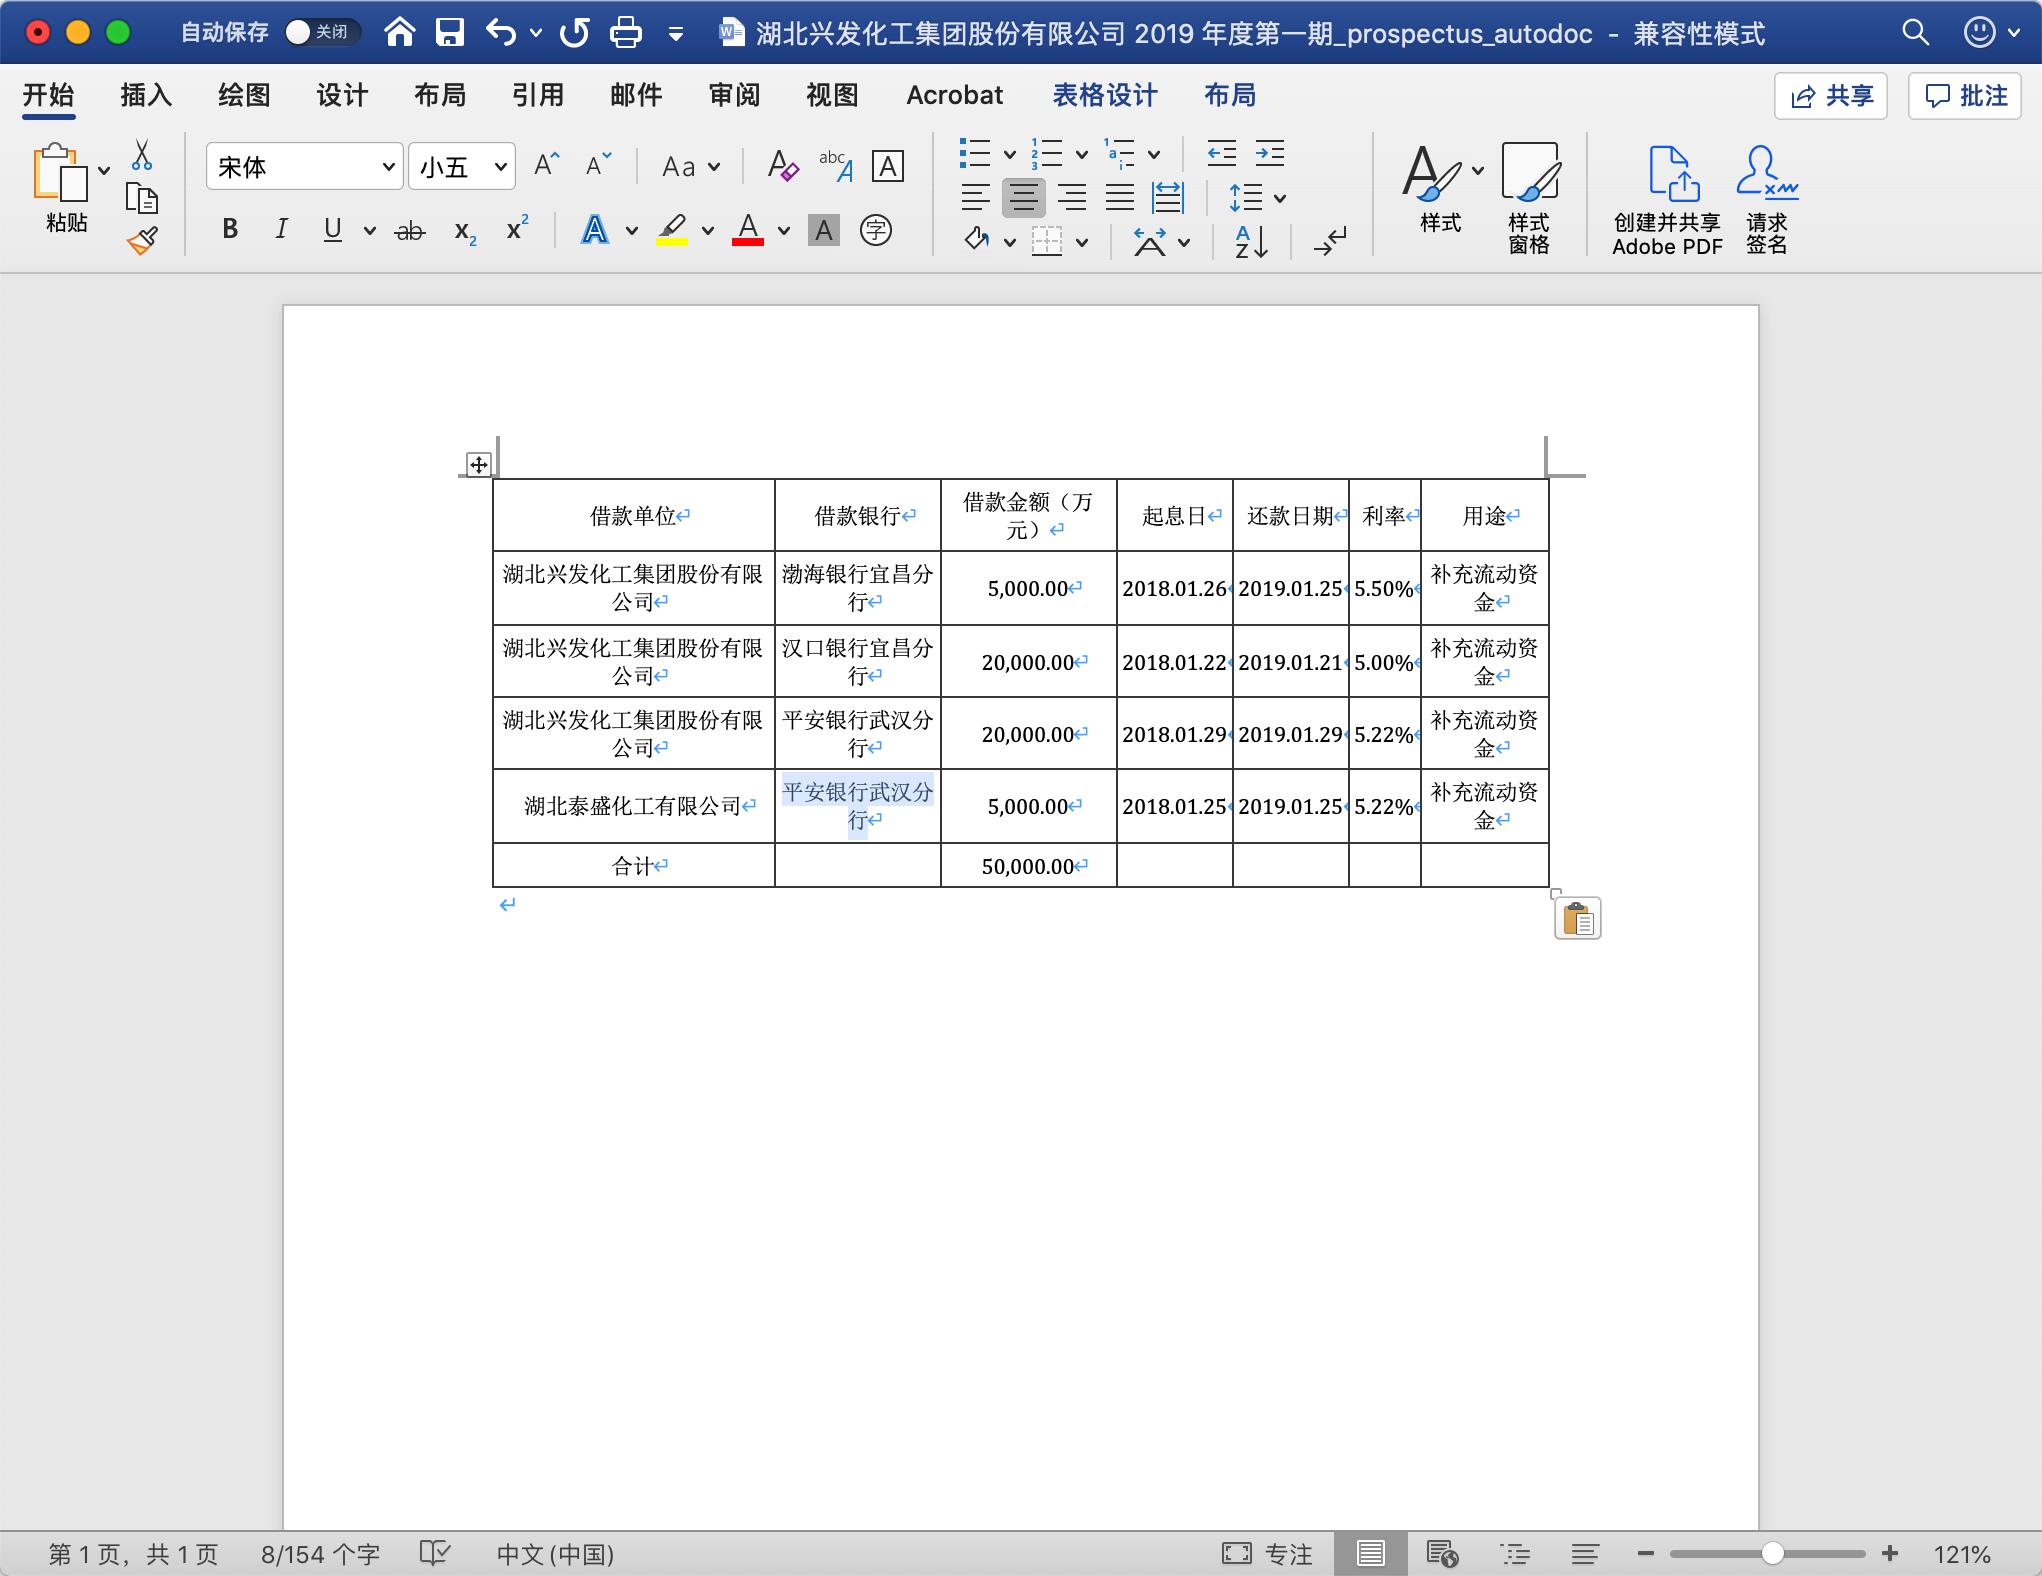Click the Cut scissors icon

point(142,155)
